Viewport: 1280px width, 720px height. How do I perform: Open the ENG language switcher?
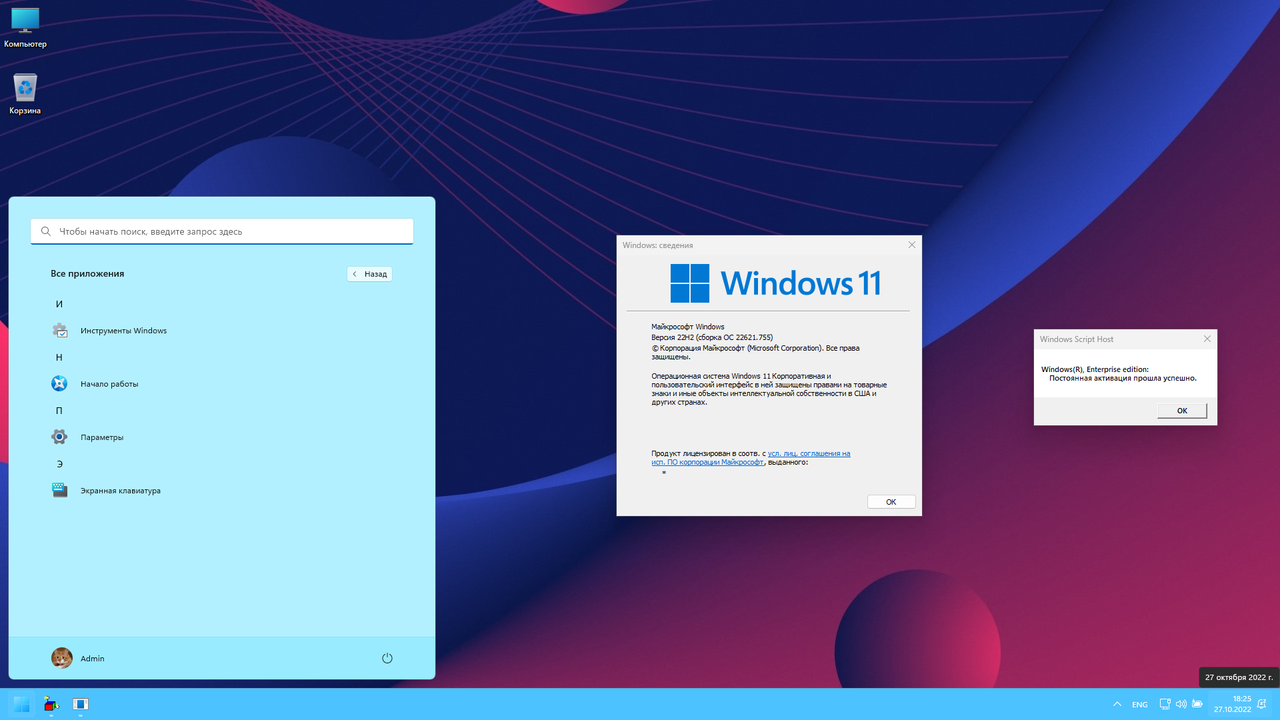point(1140,704)
